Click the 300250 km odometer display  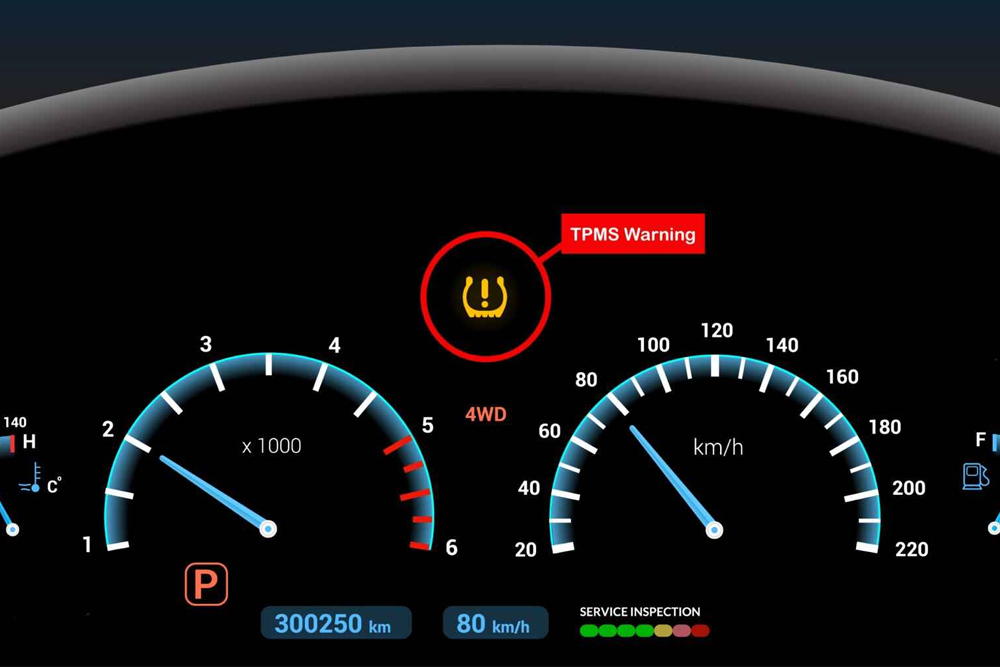coord(335,624)
